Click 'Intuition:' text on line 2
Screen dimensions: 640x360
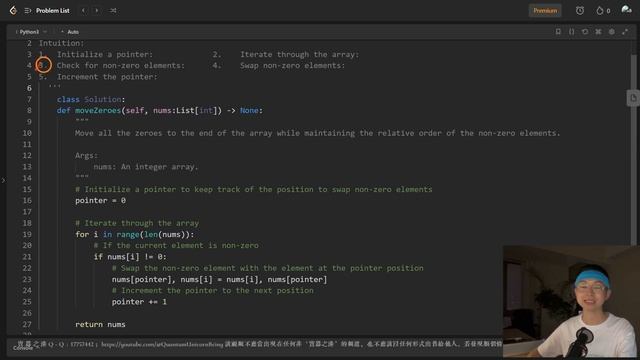[x=61, y=43]
